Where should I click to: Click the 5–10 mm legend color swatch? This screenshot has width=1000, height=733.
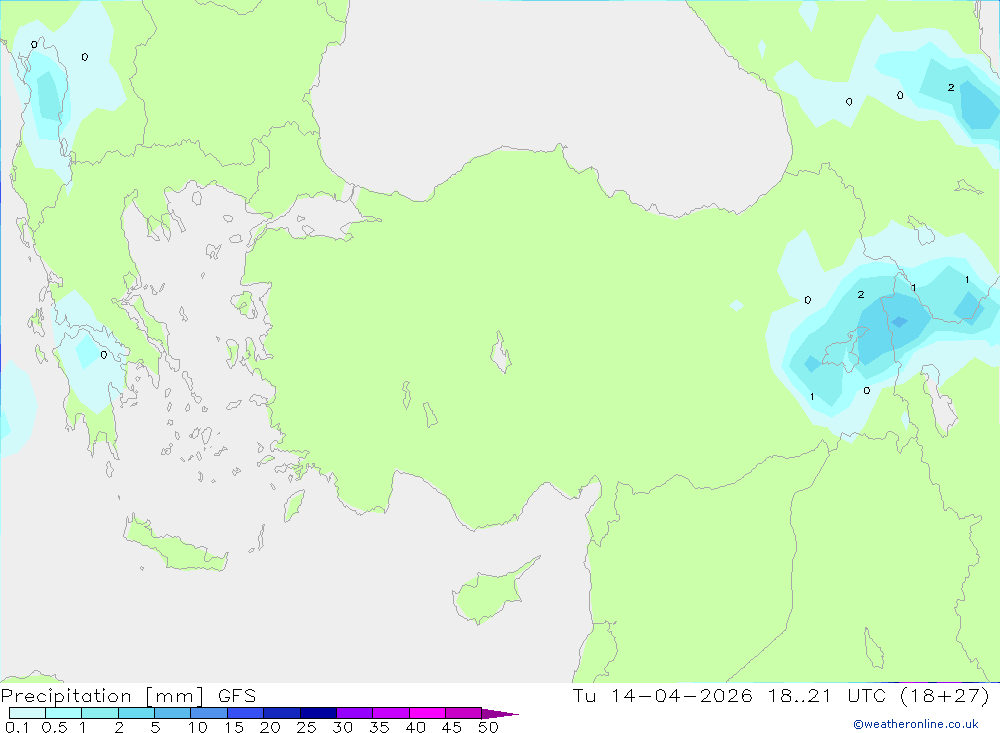pyautogui.click(x=173, y=713)
